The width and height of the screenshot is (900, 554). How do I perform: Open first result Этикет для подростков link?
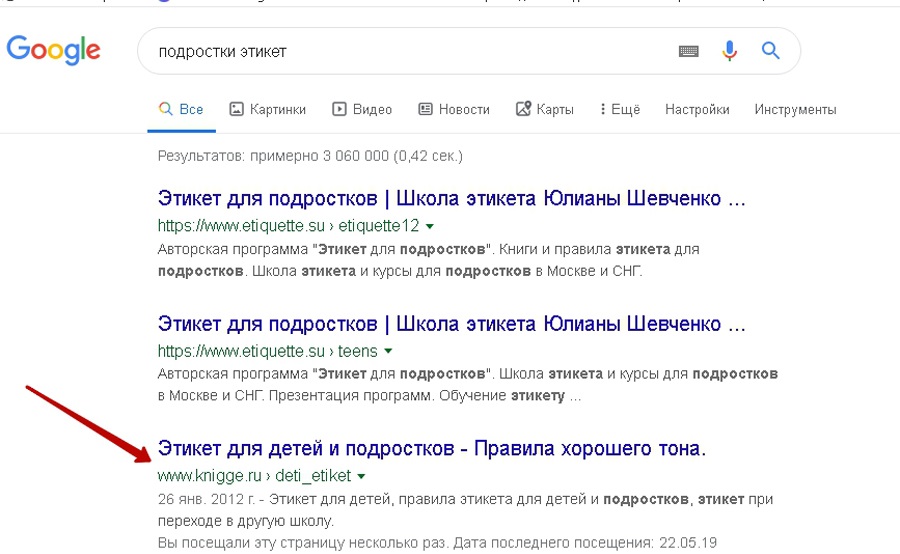(x=452, y=199)
